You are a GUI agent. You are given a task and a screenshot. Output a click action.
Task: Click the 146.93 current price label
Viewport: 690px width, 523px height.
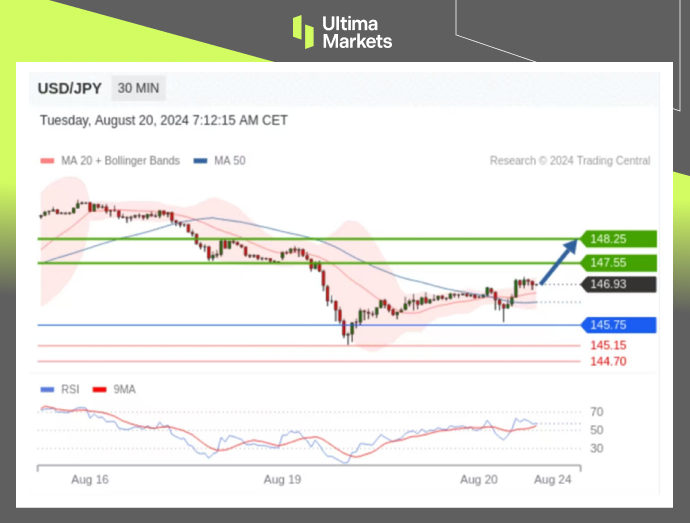point(619,285)
